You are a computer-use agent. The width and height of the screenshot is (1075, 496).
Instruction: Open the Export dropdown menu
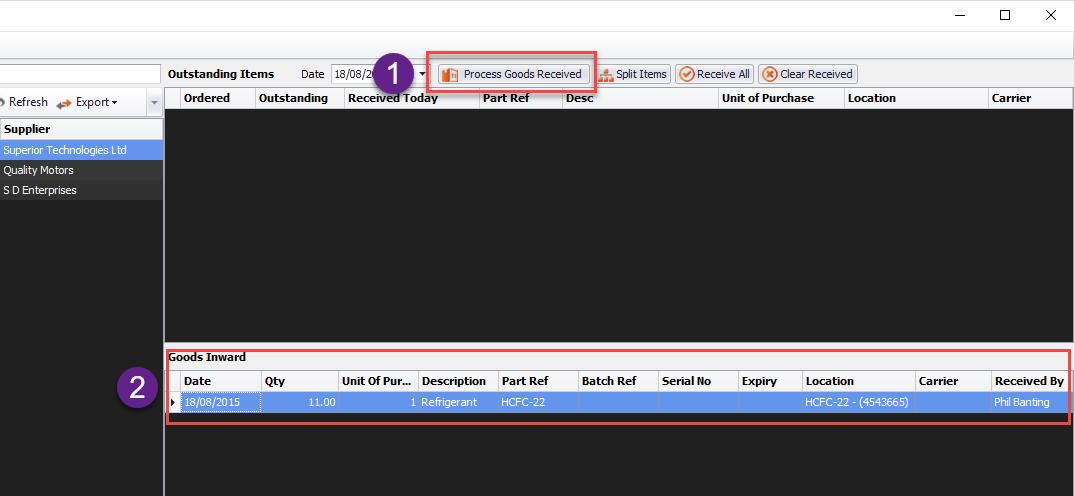(87, 102)
